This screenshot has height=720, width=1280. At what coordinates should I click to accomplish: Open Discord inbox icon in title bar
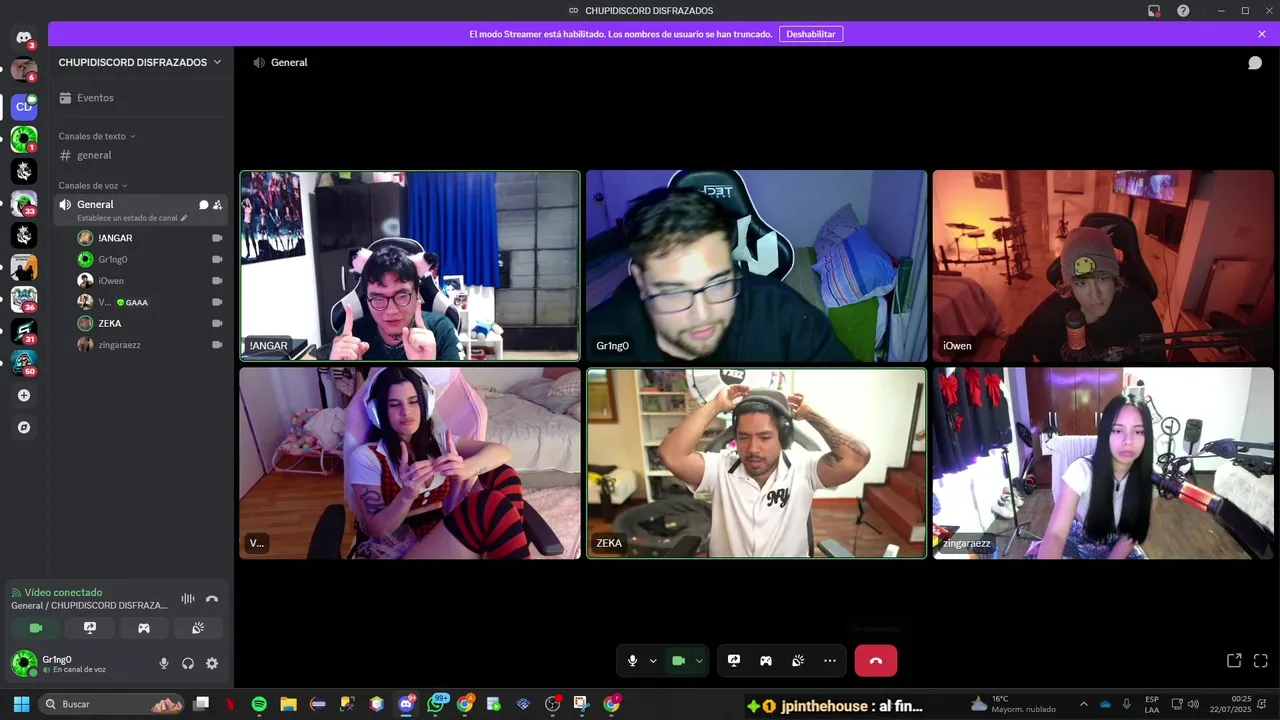[x=1154, y=11]
